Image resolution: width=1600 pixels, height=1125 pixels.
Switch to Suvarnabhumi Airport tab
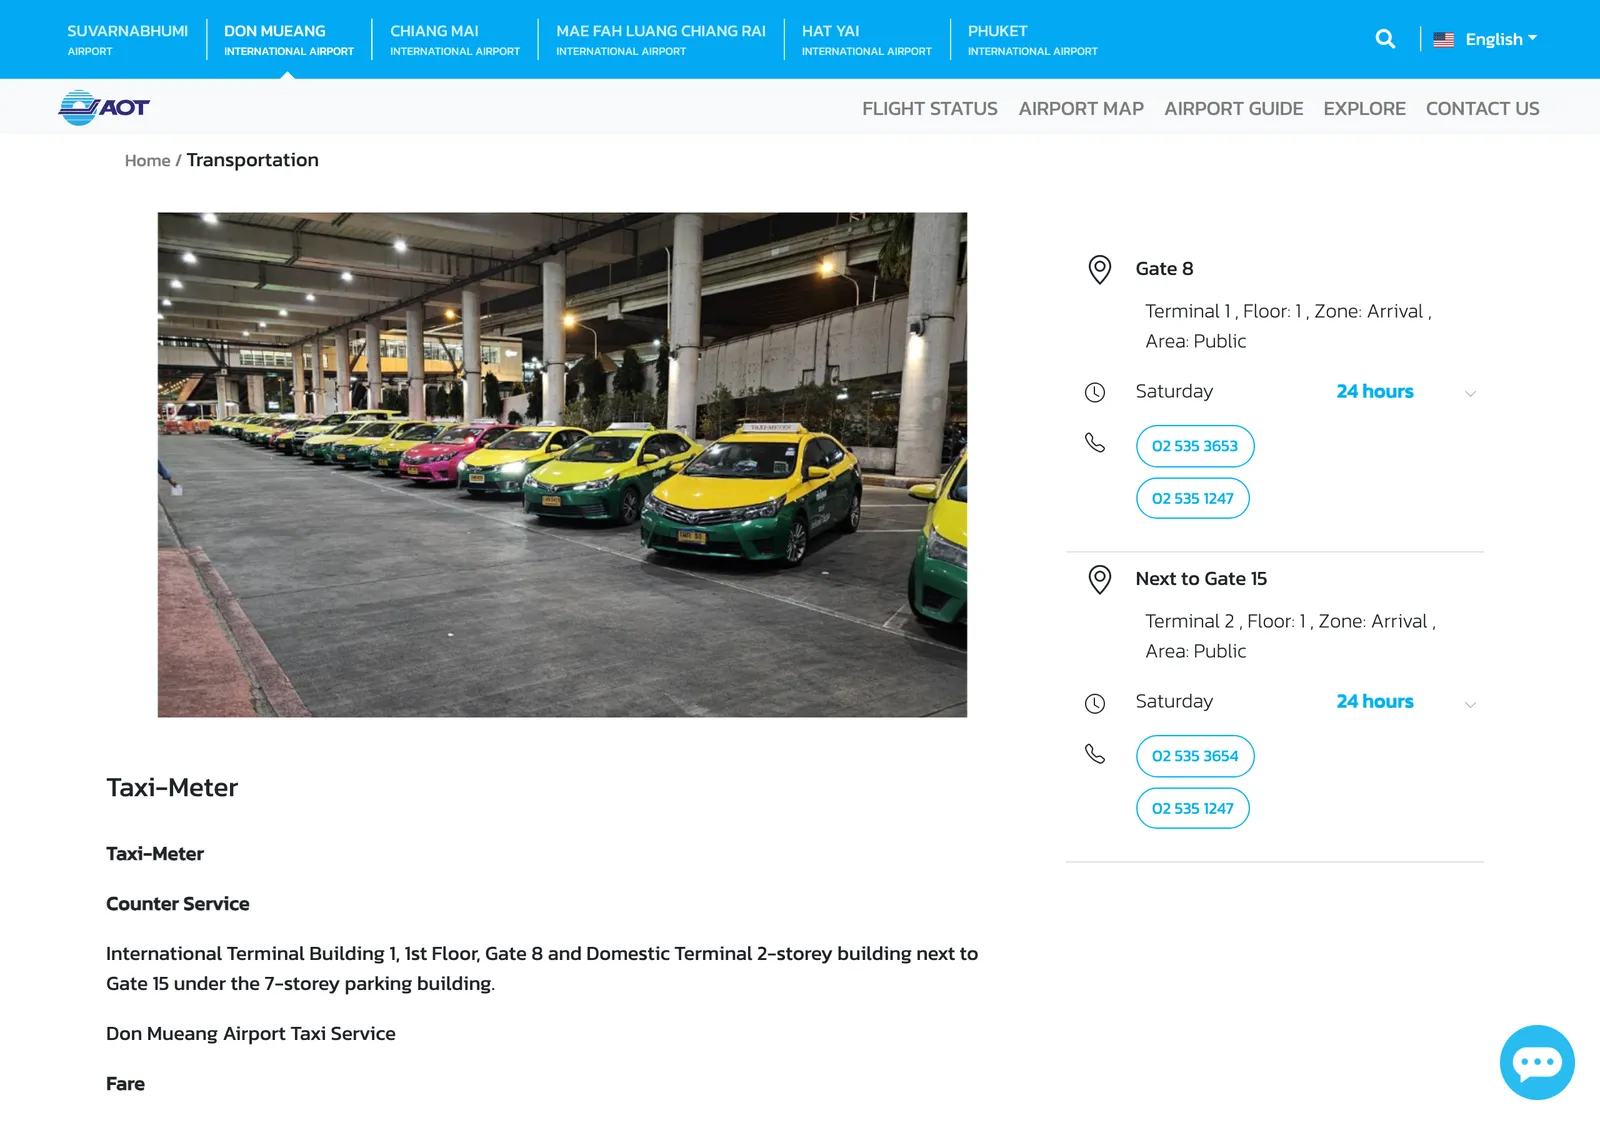[127, 39]
